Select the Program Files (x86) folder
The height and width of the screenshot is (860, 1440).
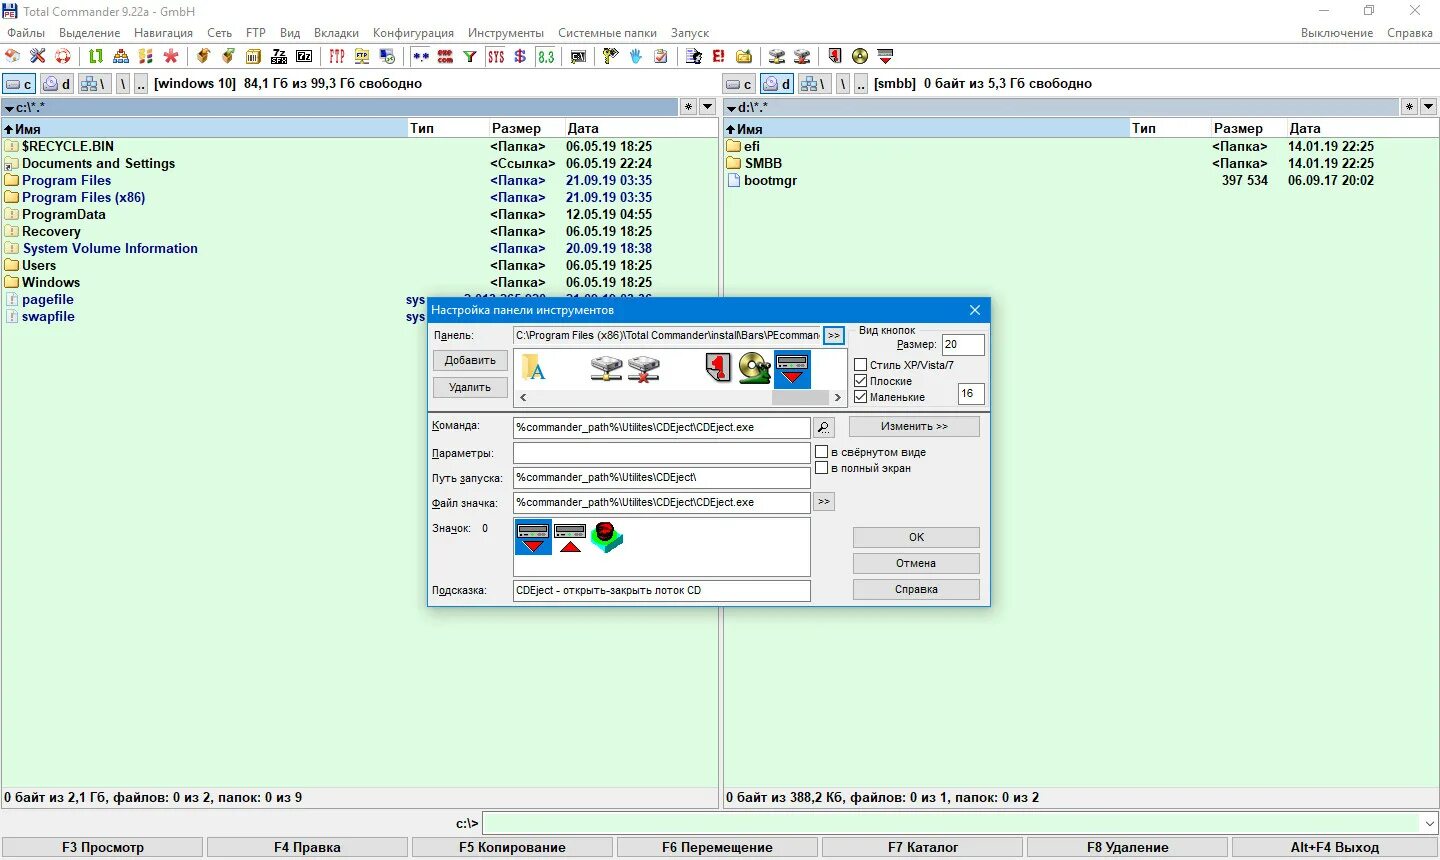(83, 197)
